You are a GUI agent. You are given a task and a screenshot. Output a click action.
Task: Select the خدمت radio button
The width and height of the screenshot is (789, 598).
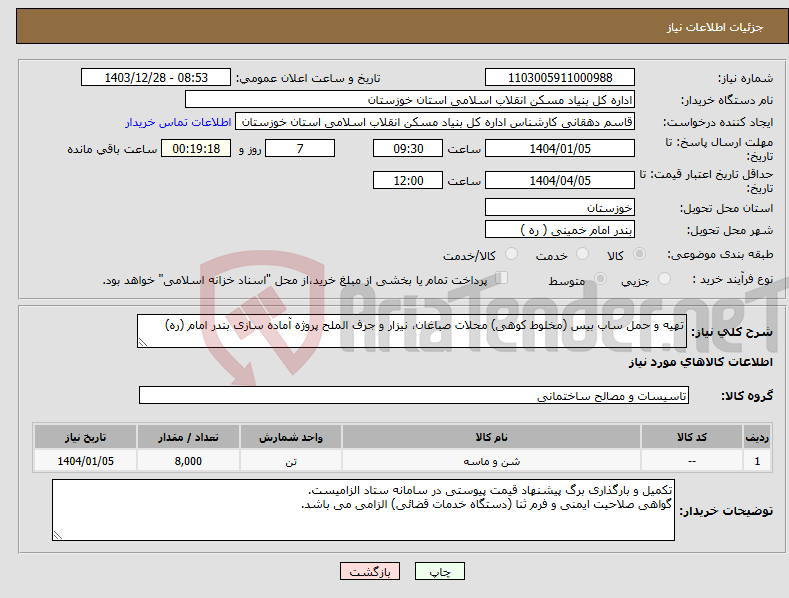coord(582,254)
